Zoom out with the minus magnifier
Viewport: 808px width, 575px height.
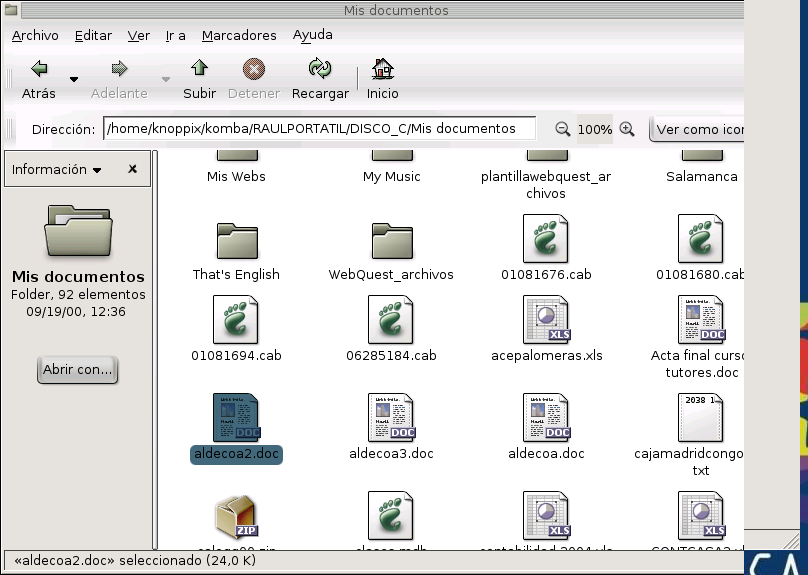pyautogui.click(x=562, y=129)
